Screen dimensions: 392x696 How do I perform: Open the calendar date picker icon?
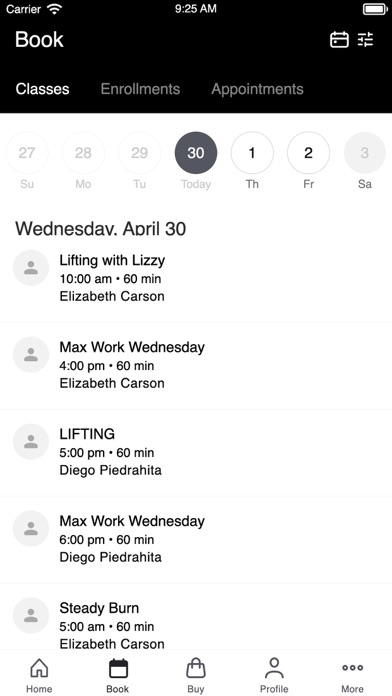click(x=339, y=40)
